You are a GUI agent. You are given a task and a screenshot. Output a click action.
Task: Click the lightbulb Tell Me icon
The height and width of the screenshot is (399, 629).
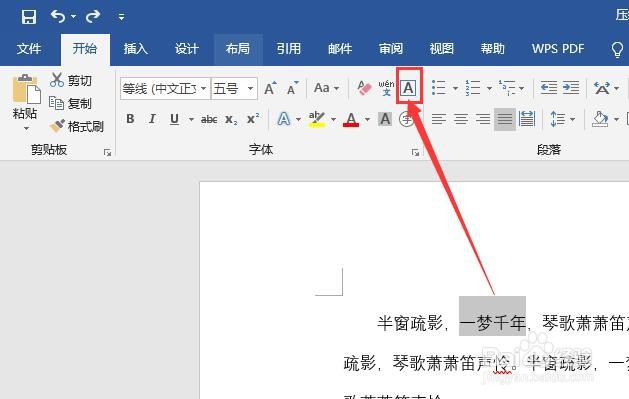click(617, 50)
